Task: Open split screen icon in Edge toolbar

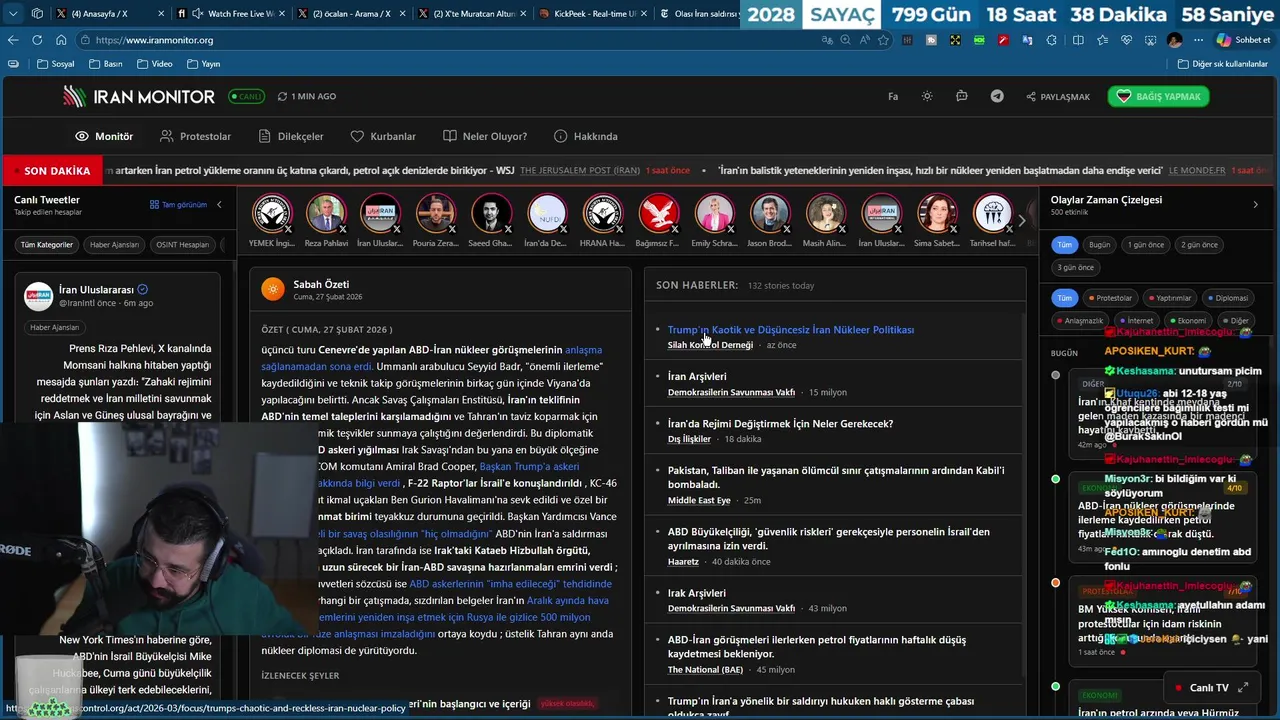Action: [x=1077, y=40]
